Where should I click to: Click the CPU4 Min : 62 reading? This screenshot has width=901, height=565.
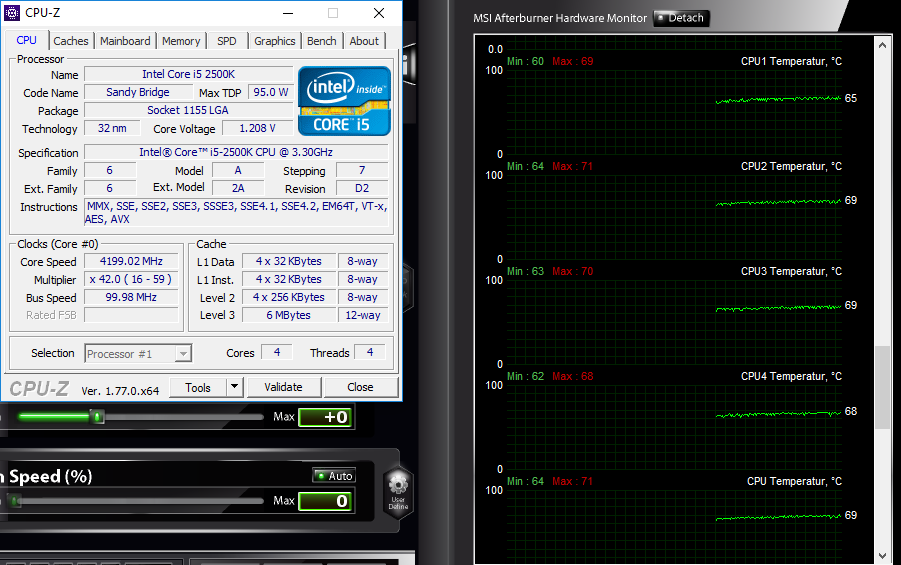(x=525, y=376)
